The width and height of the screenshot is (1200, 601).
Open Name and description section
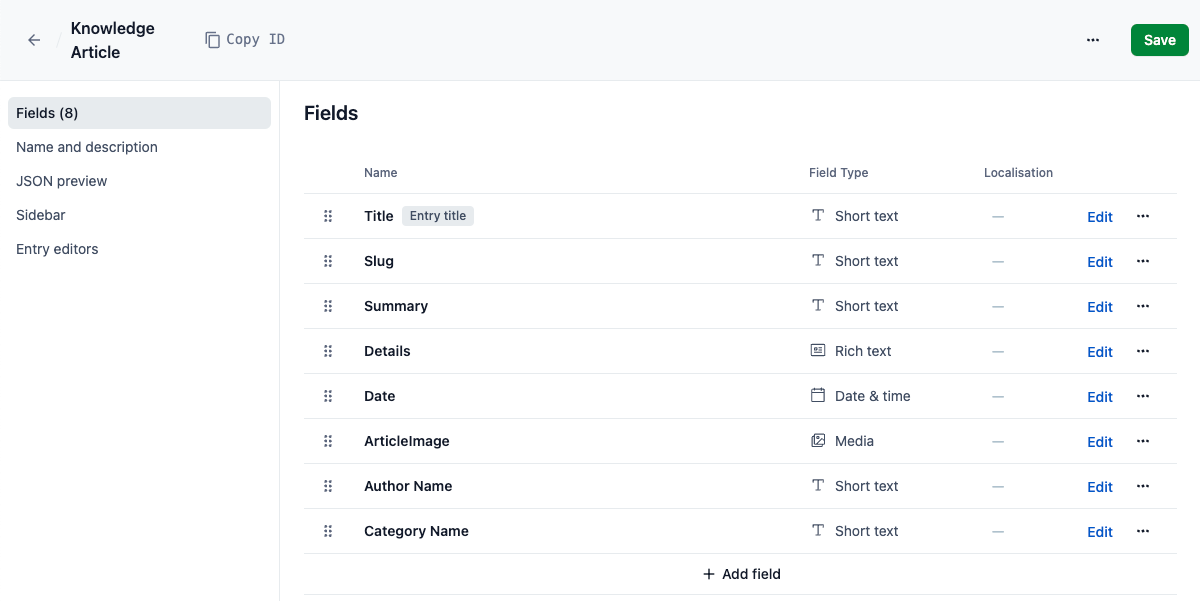(87, 147)
